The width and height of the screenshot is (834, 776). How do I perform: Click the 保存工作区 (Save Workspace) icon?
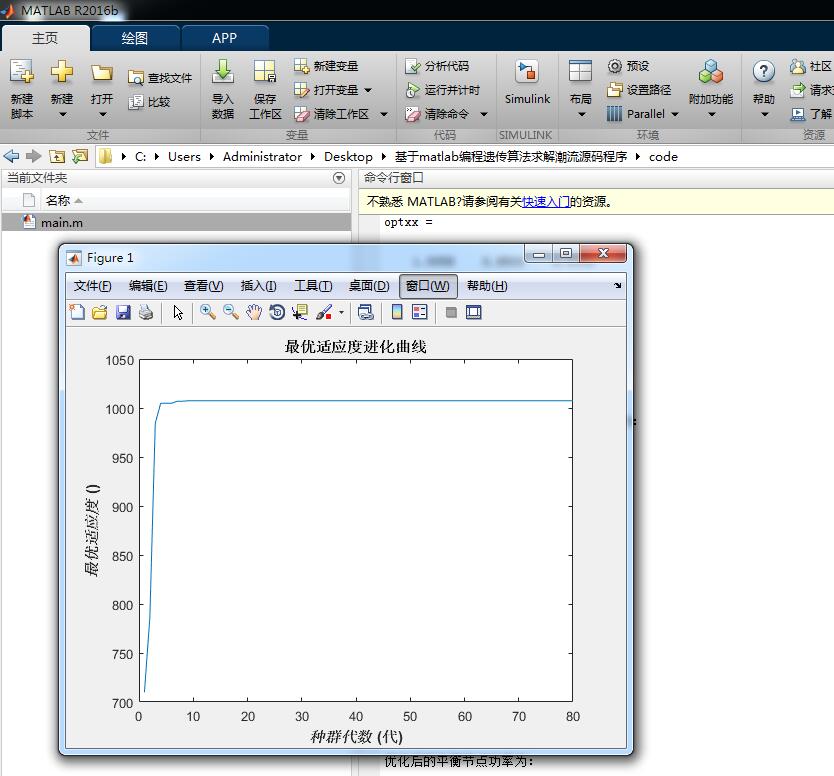click(x=265, y=72)
